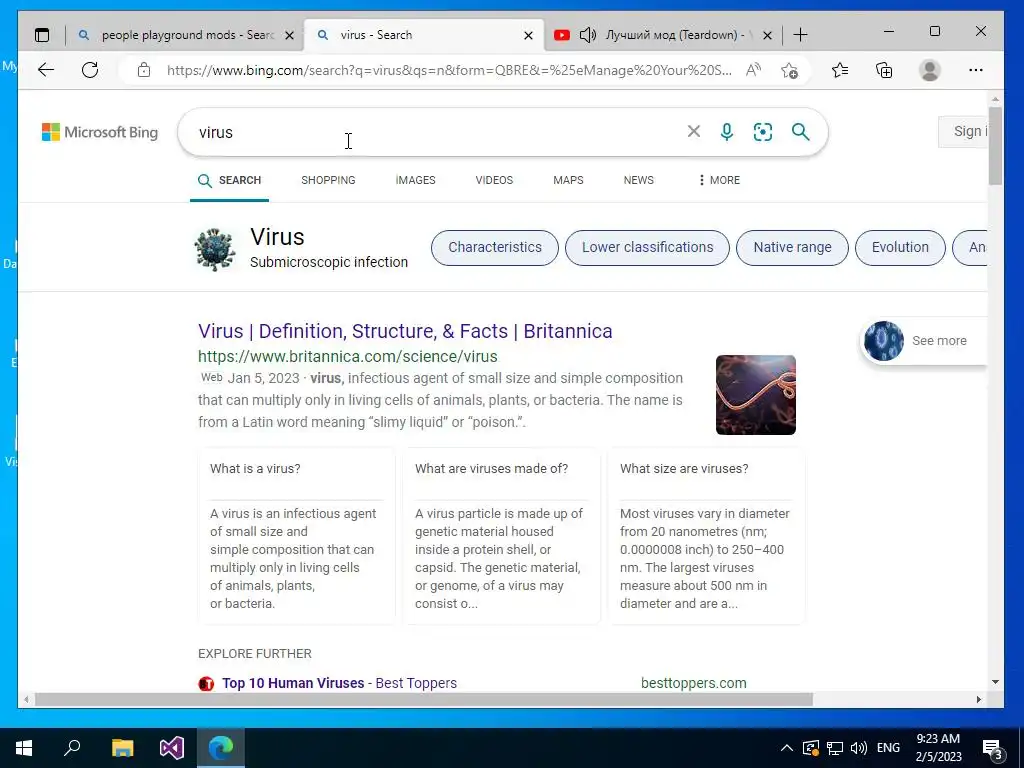
Task: Click the Evolution chip
Action: click(900, 248)
